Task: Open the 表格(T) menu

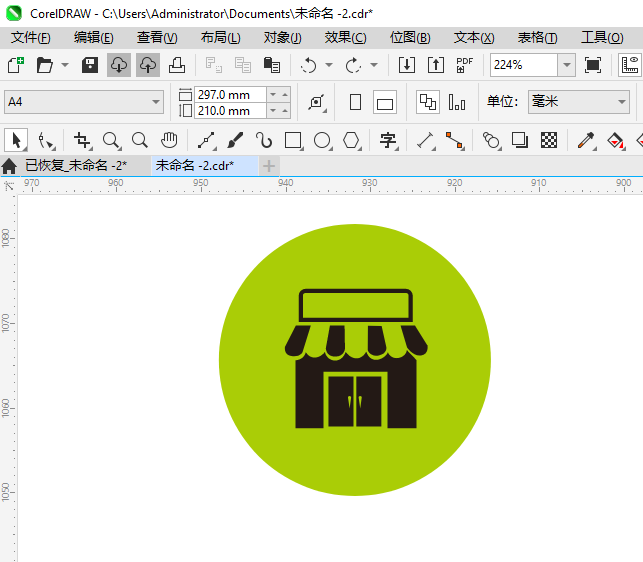Action: point(538,38)
